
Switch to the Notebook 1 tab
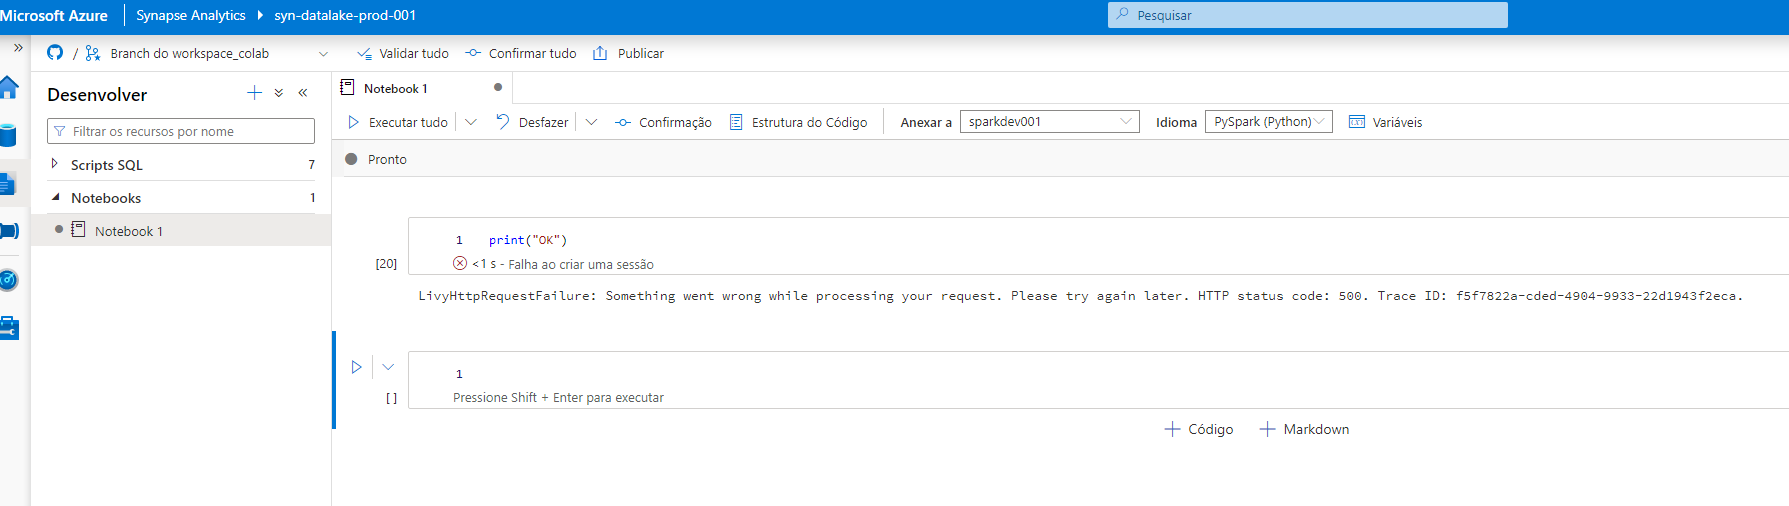click(396, 88)
